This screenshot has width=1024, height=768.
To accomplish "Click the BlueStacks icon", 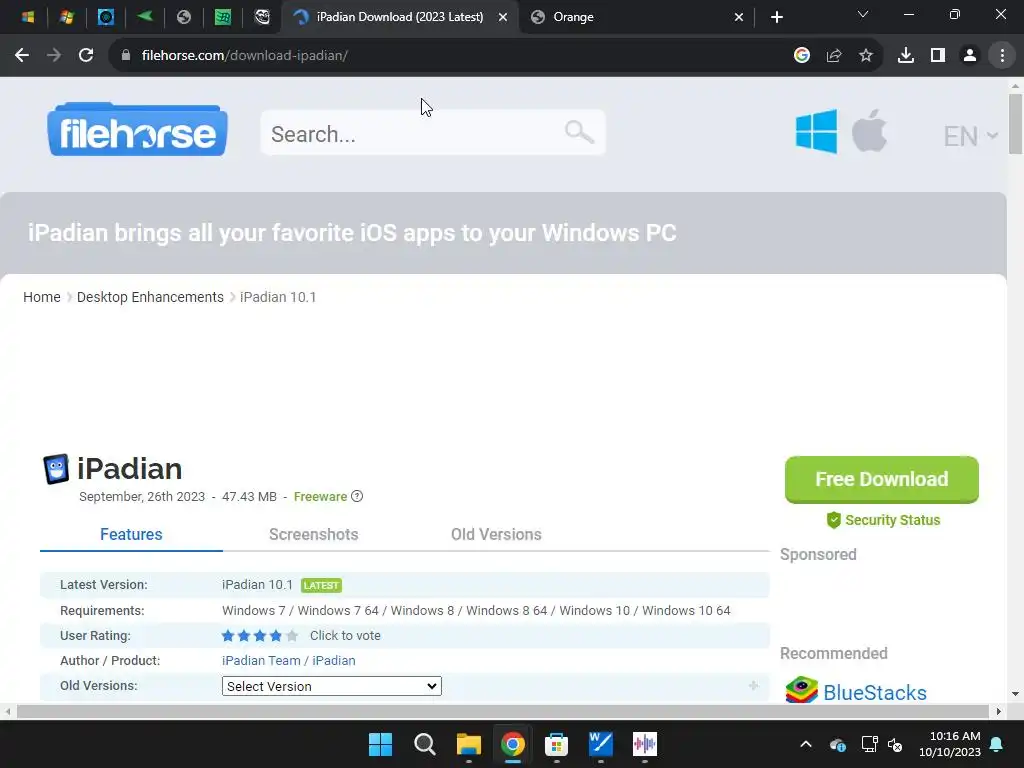I will tap(801, 690).
